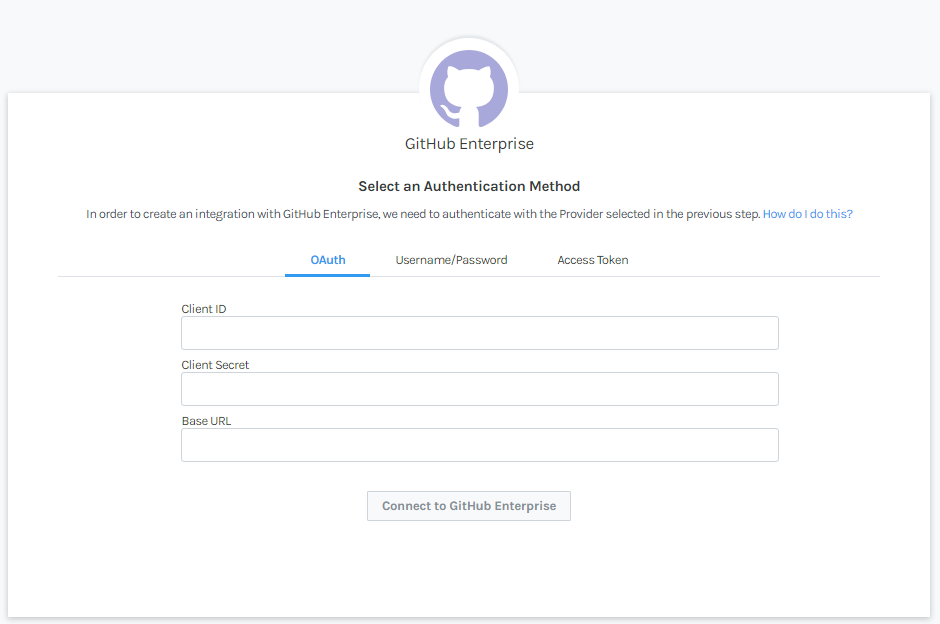This screenshot has width=940, height=624.
Task: Open the "How do I do this?" link
Action: (x=808, y=214)
